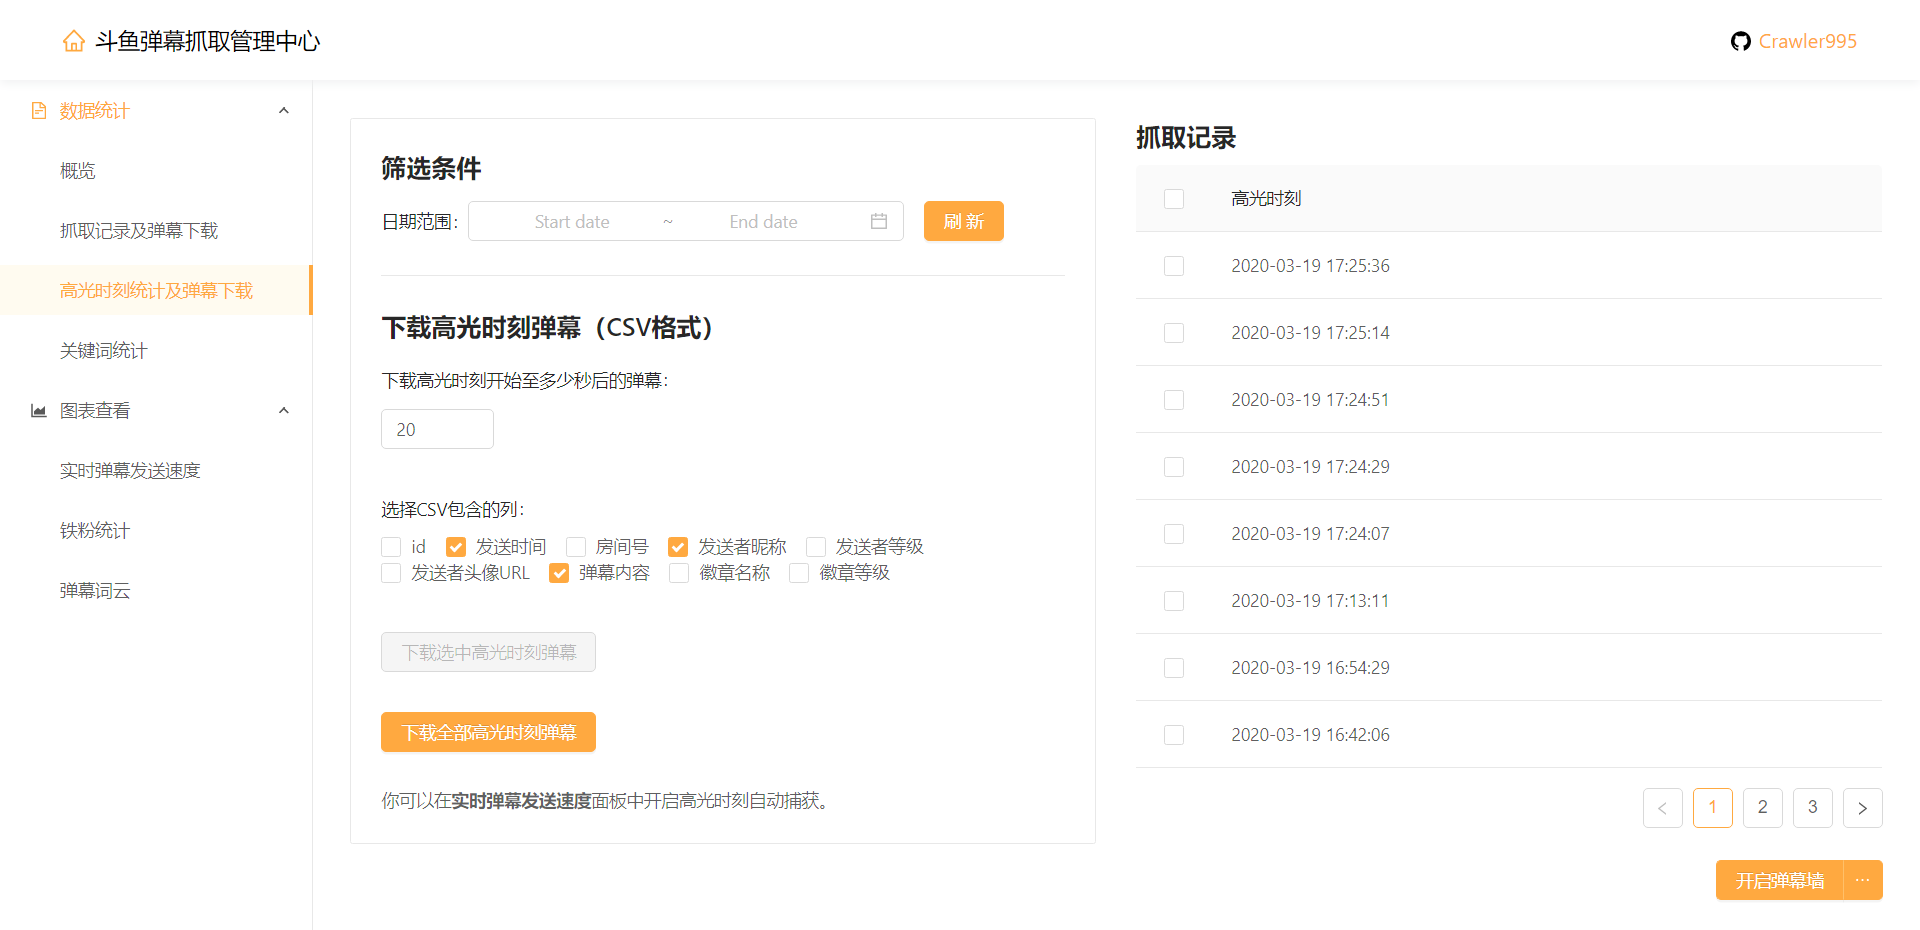The height and width of the screenshot is (930, 1920).
Task: Open the GitHub logo icon
Action: point(1741,41)
